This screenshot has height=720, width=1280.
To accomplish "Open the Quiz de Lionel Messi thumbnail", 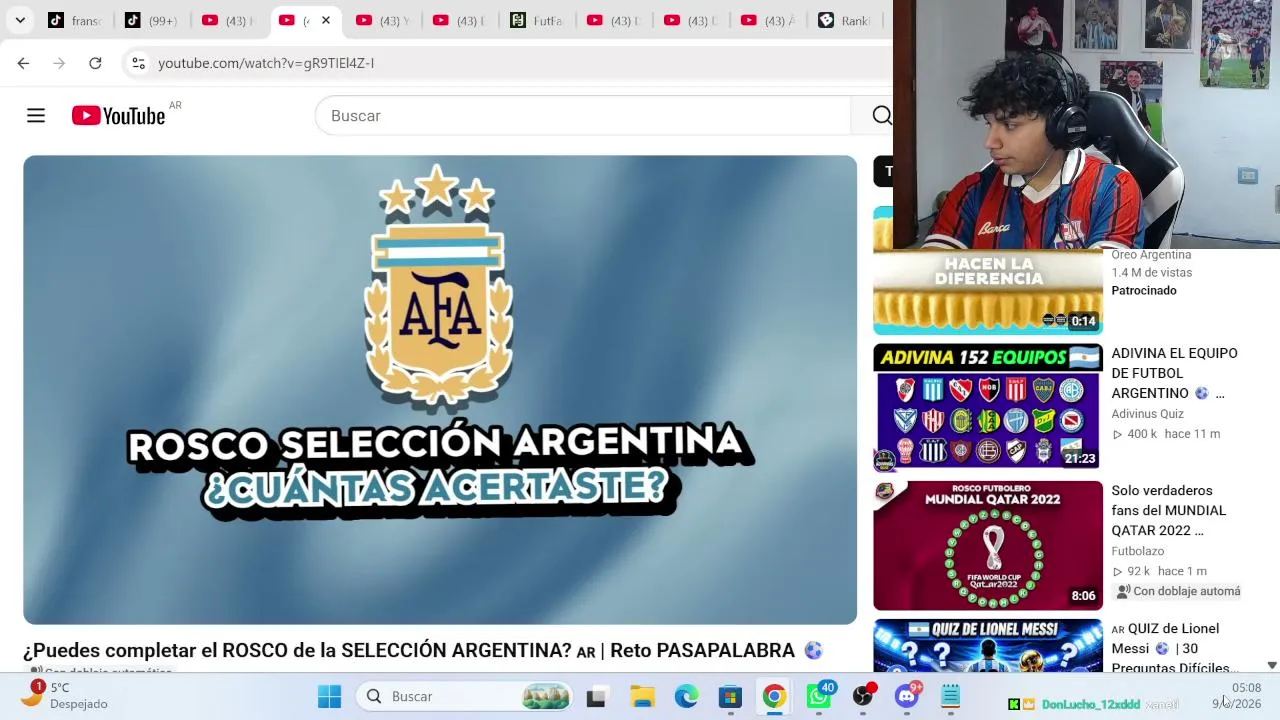I will tap(988, 646).
